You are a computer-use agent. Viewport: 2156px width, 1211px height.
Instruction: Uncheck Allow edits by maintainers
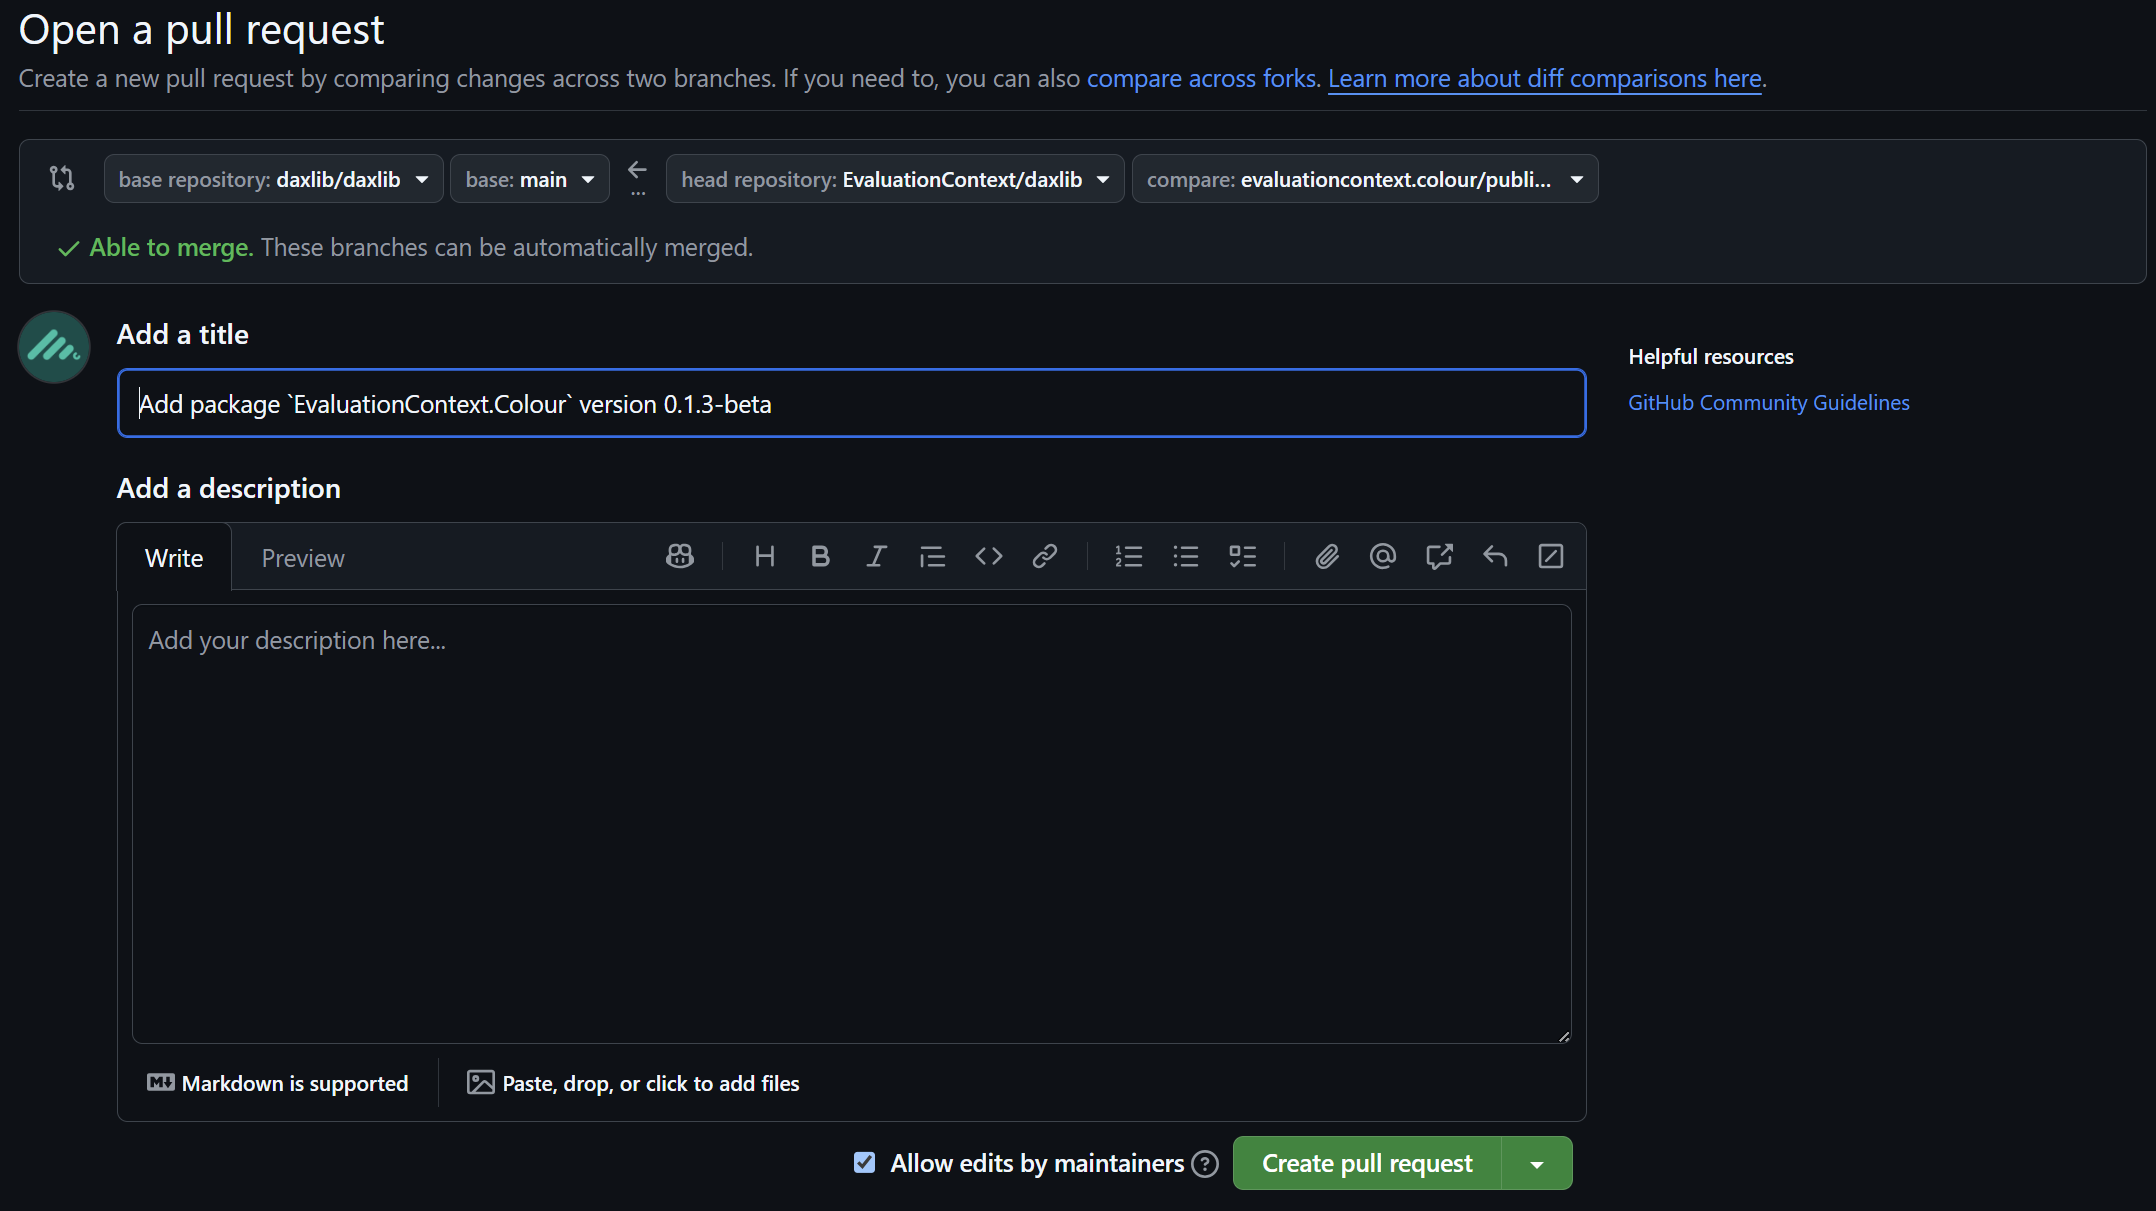[x=863, y=1163]
